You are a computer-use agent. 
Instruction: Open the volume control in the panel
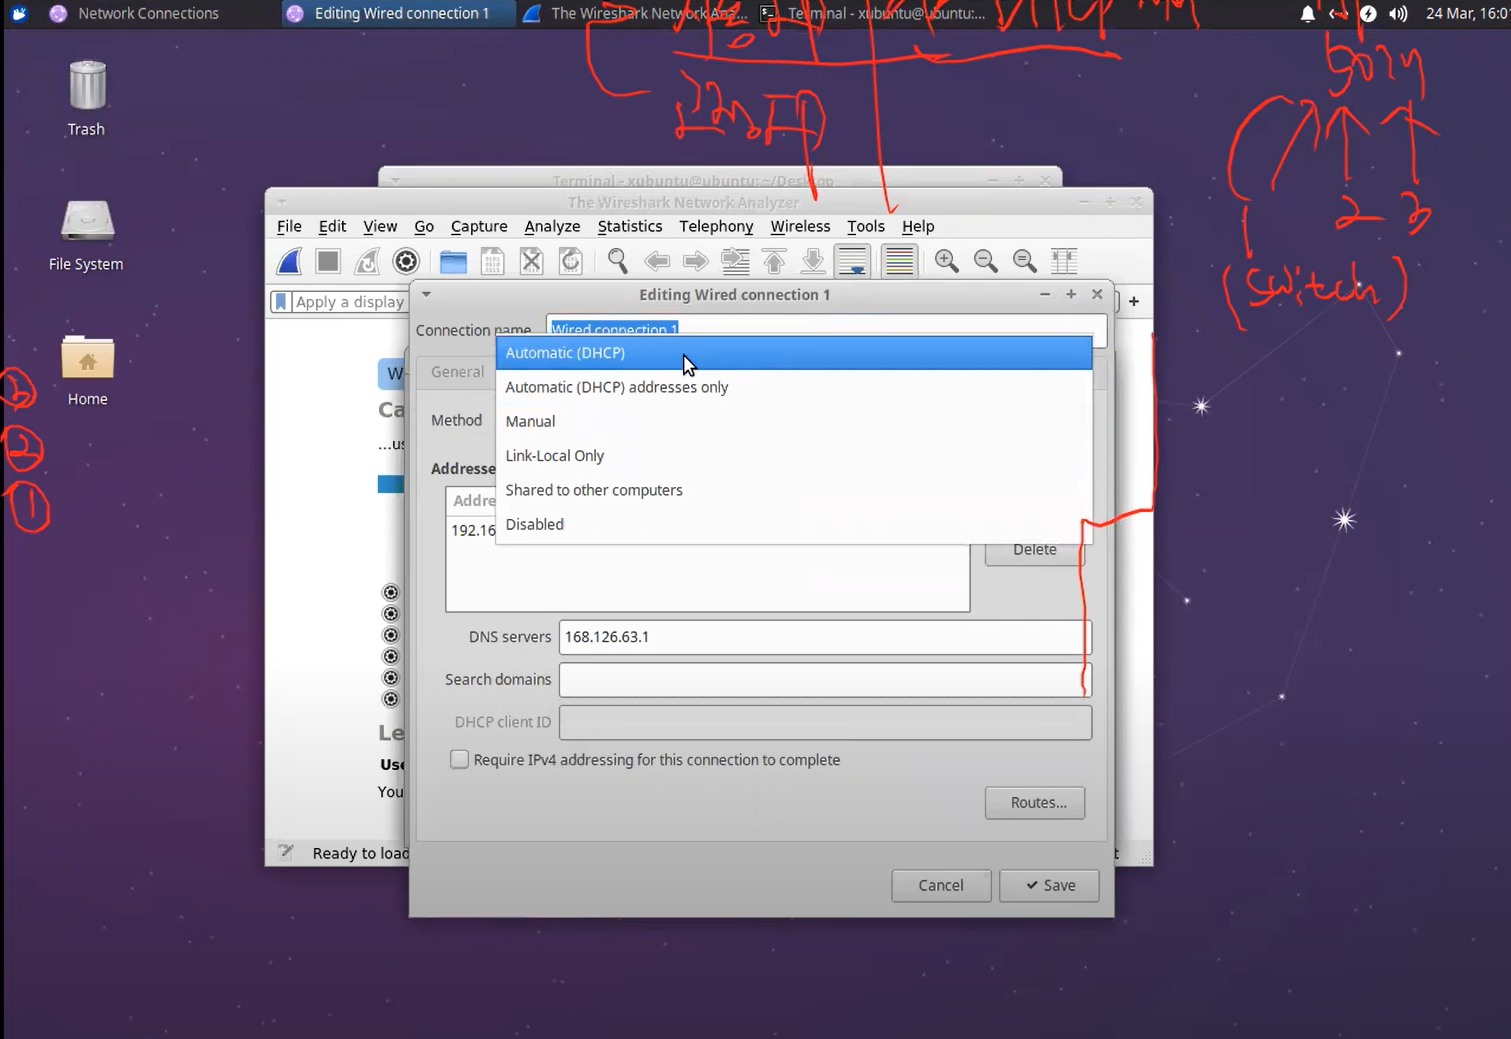[x=1398, y=13]
